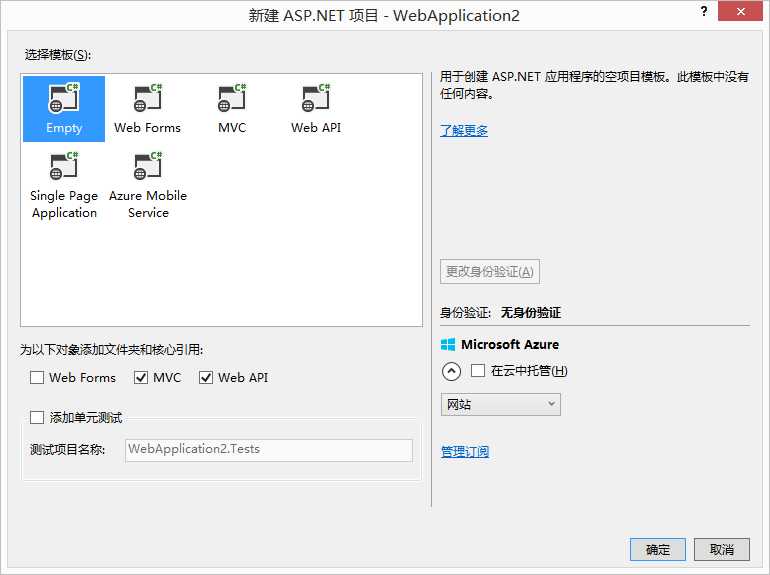770x575 pixels.
Task: Cancel with the 取消 button
Action: 722,549
